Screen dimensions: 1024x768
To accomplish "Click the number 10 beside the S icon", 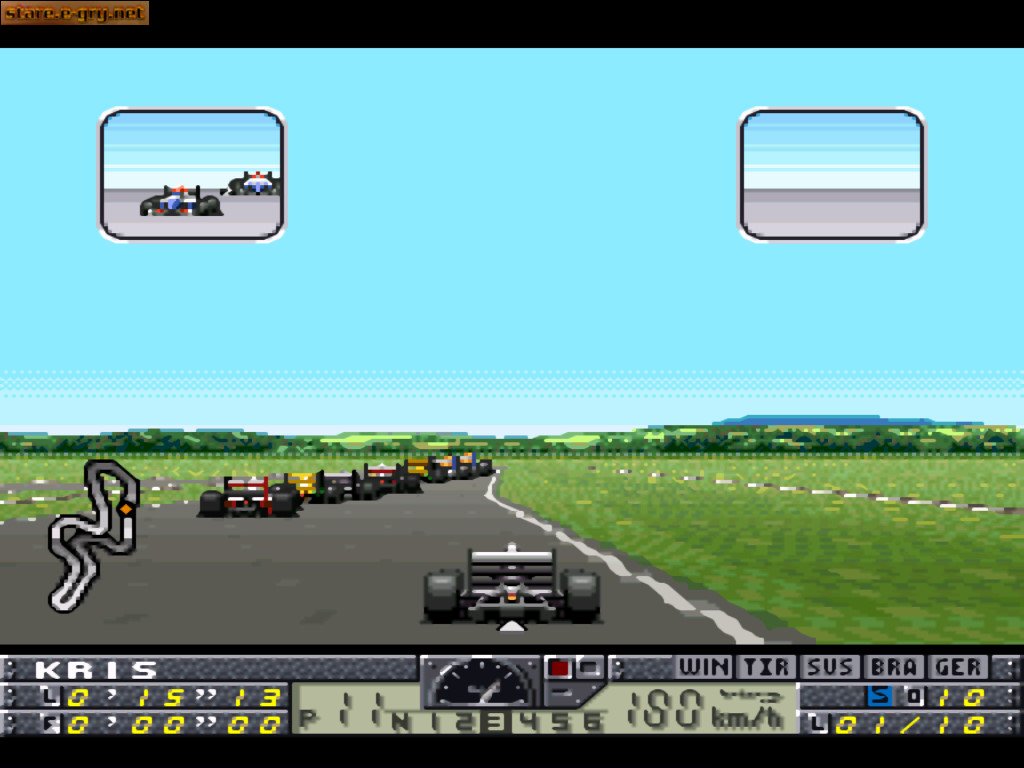I will coord(959,697).
